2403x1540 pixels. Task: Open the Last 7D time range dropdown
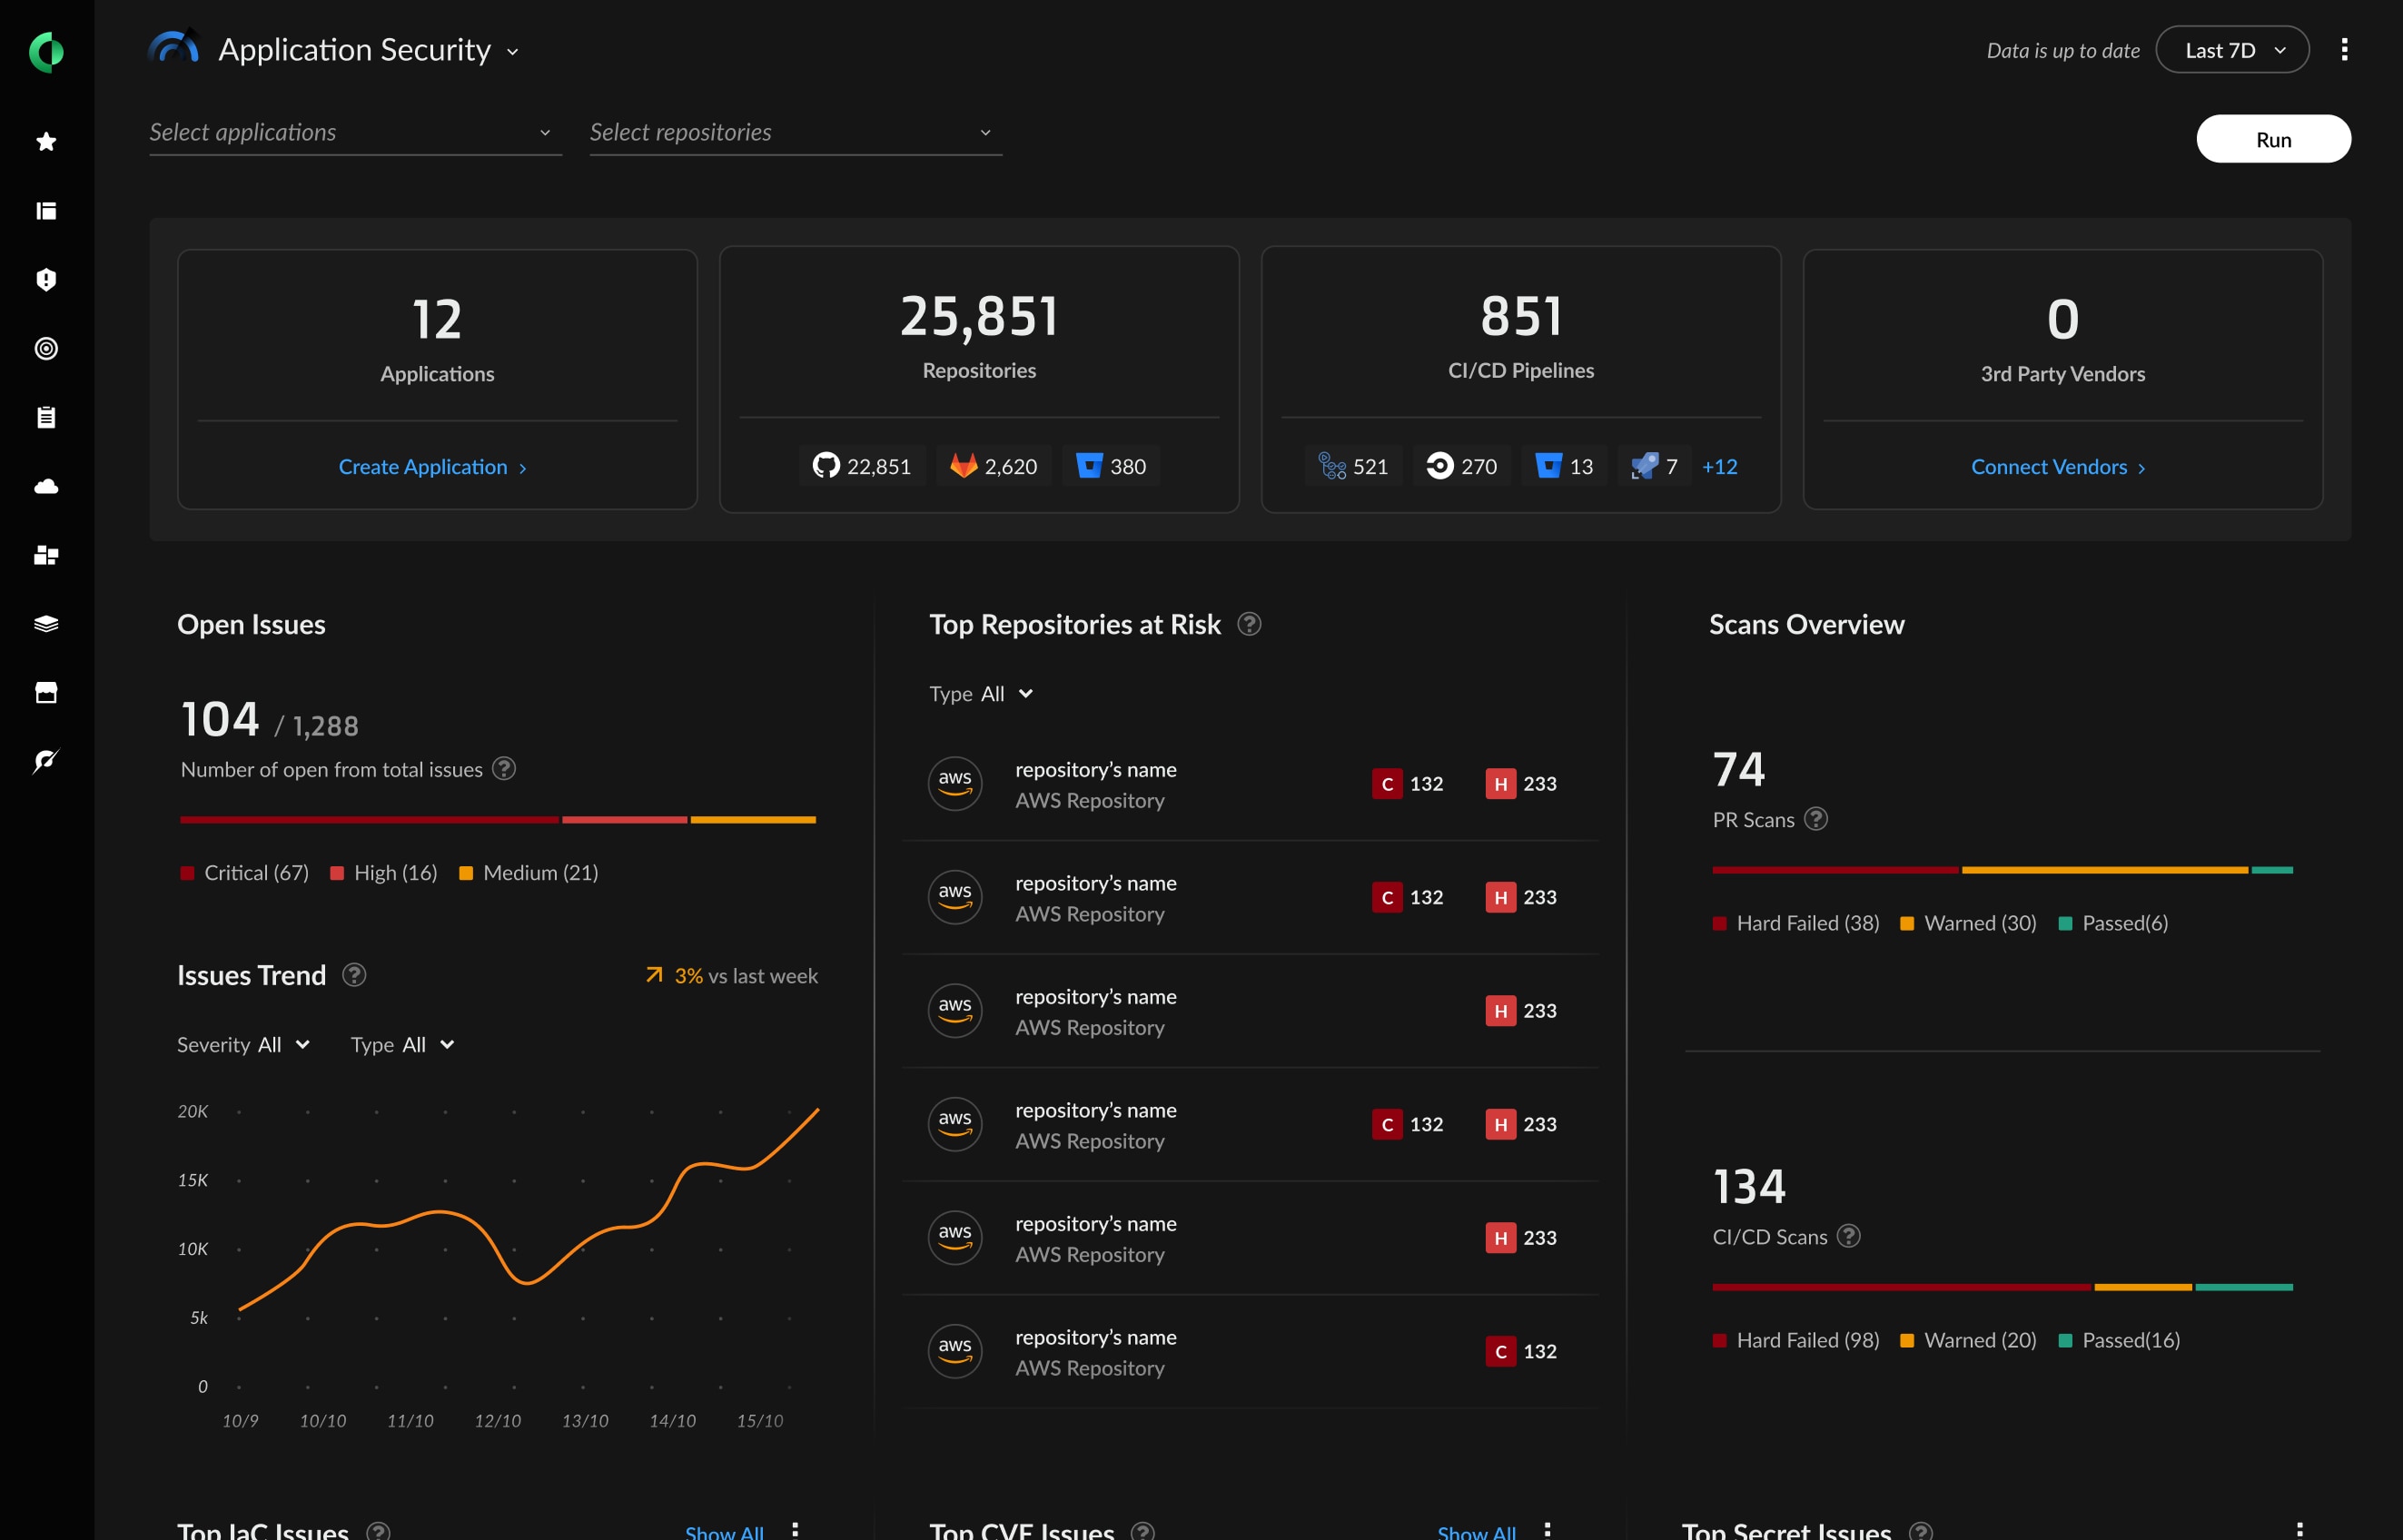point(2231,49)
